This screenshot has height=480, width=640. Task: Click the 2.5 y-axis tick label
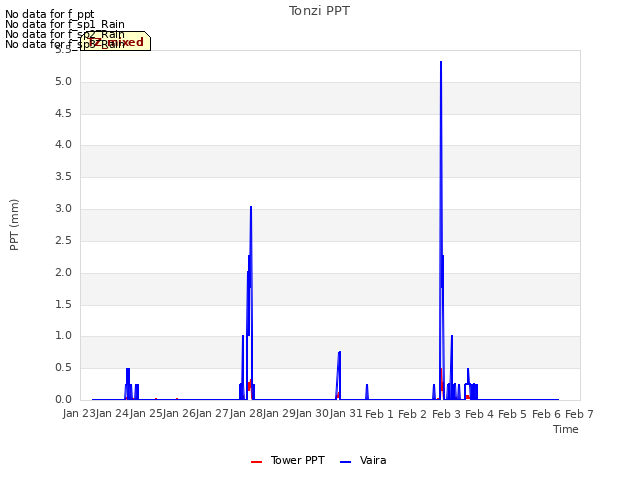coord(63,240)
